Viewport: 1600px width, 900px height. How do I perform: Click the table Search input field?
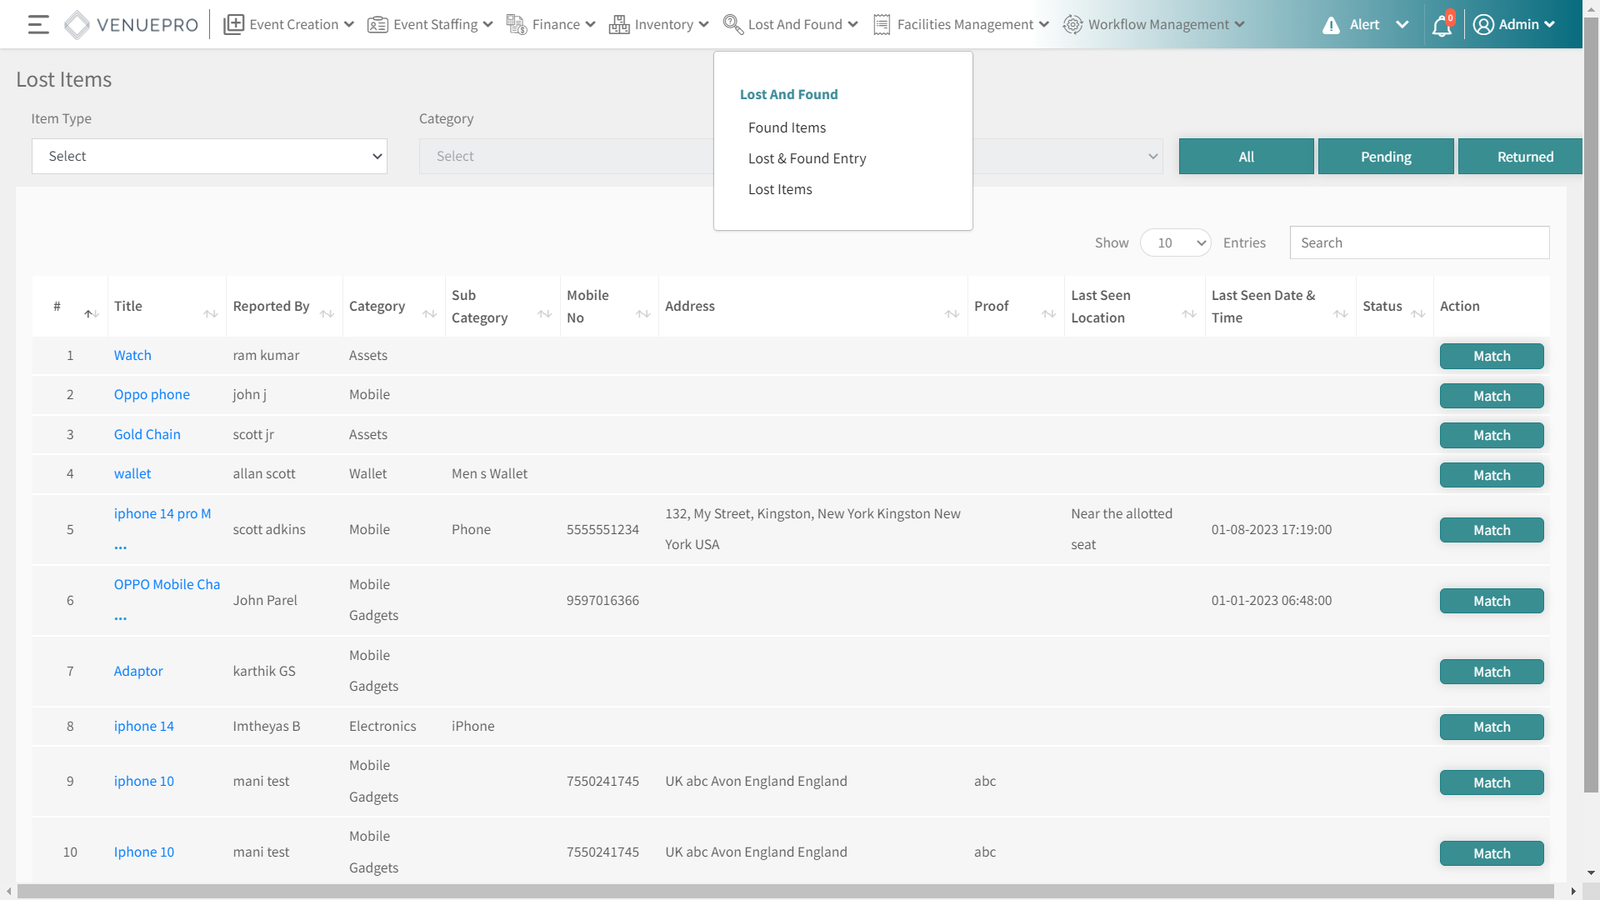[1418, 243]
